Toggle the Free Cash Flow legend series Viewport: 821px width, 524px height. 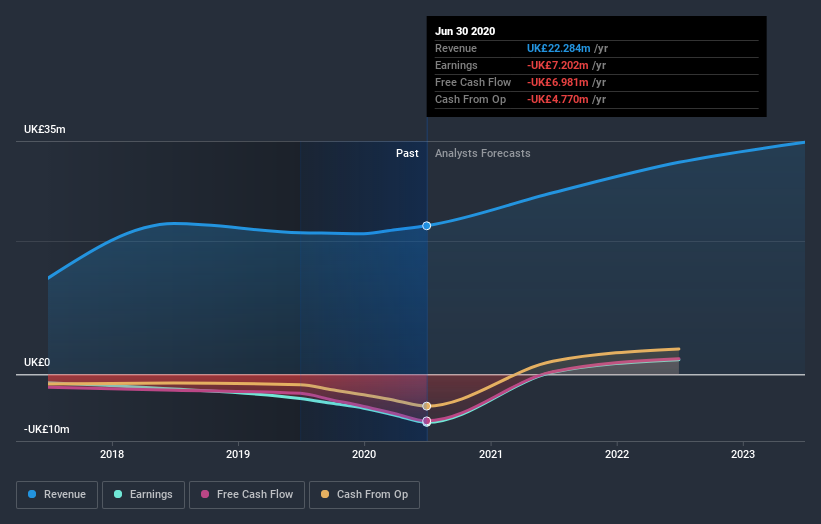click(x=247, y=495)
